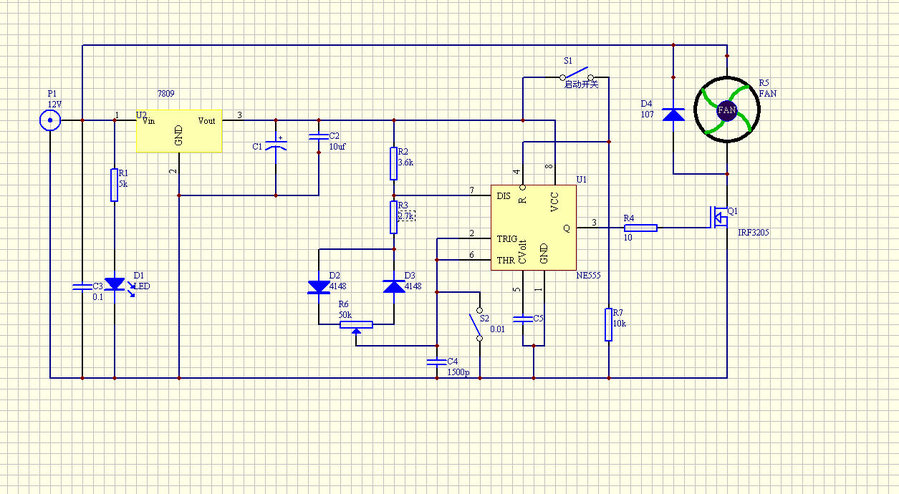Select the 'TRIG' pin label

point(507,238)
